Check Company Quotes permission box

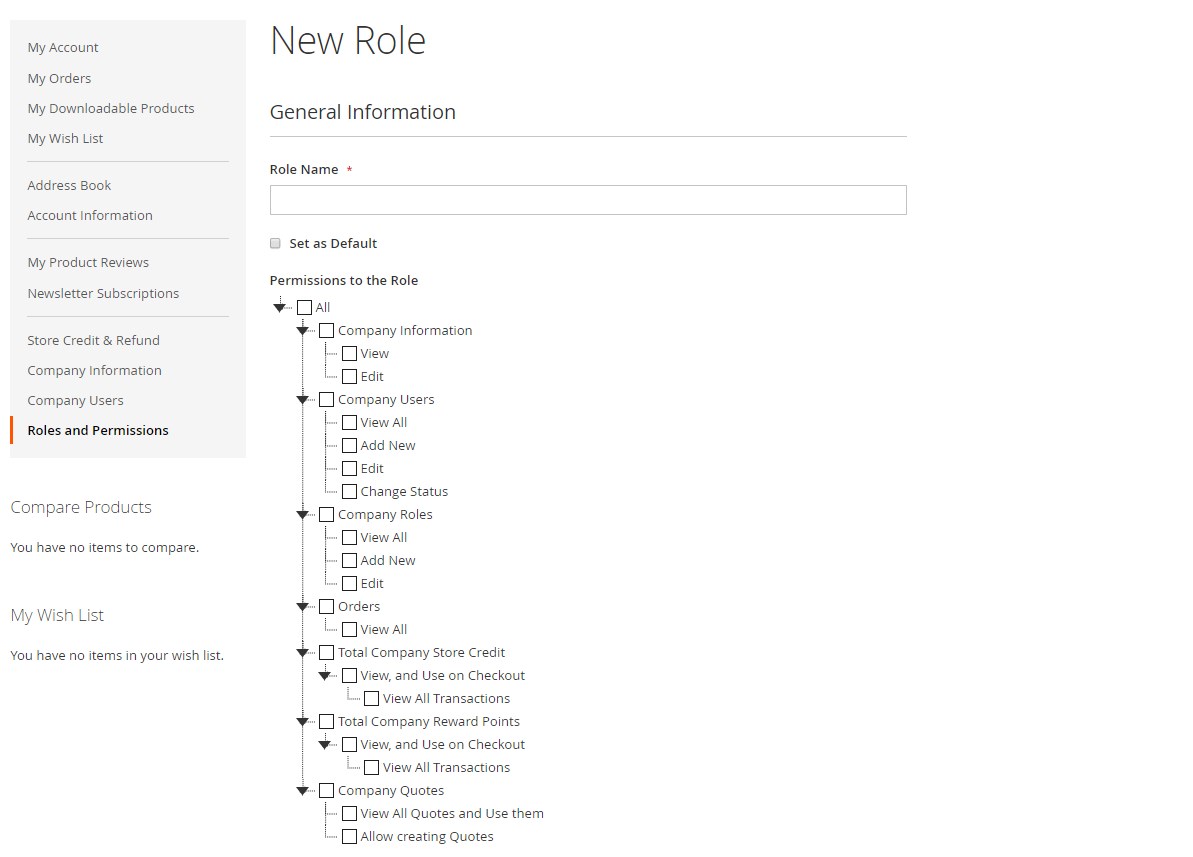click(x=326, y=791)
